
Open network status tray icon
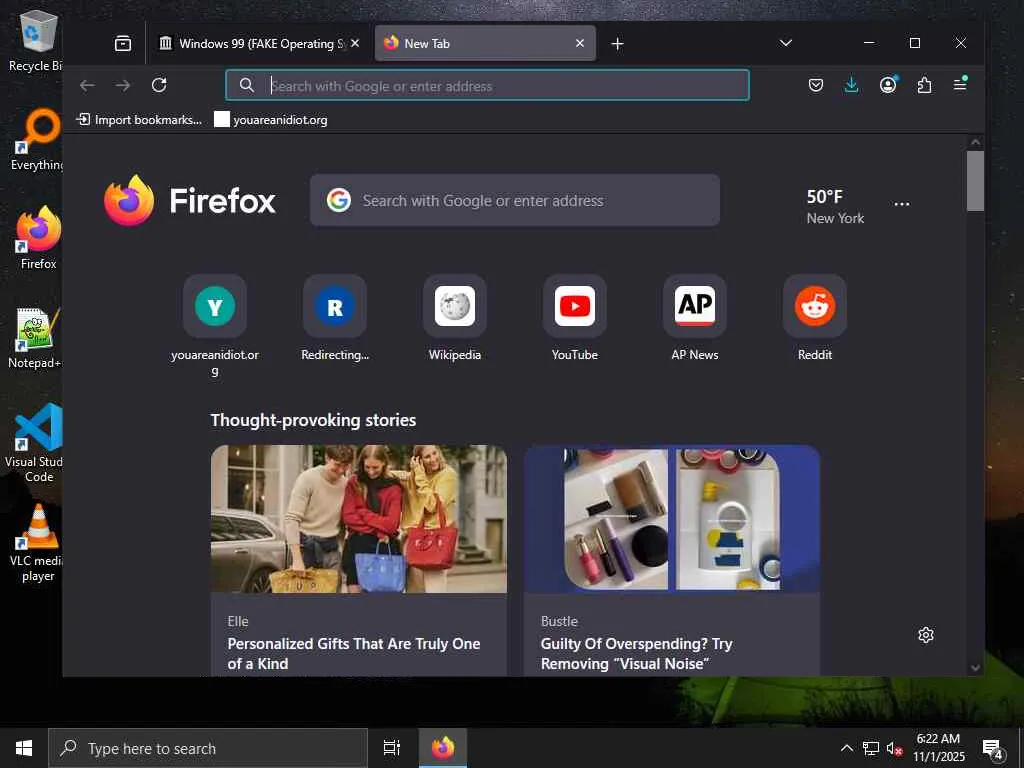tap(871, 748)
